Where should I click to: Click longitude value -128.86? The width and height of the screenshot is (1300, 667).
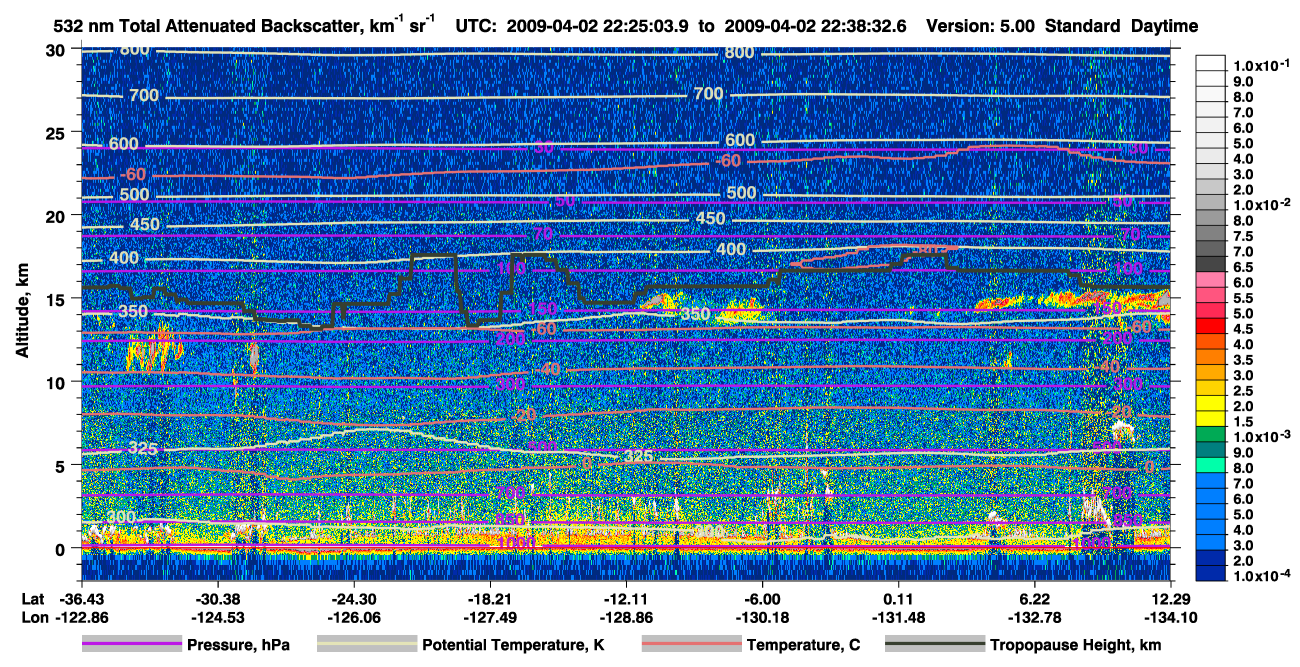pyautogui.click(x=626, y=618)
